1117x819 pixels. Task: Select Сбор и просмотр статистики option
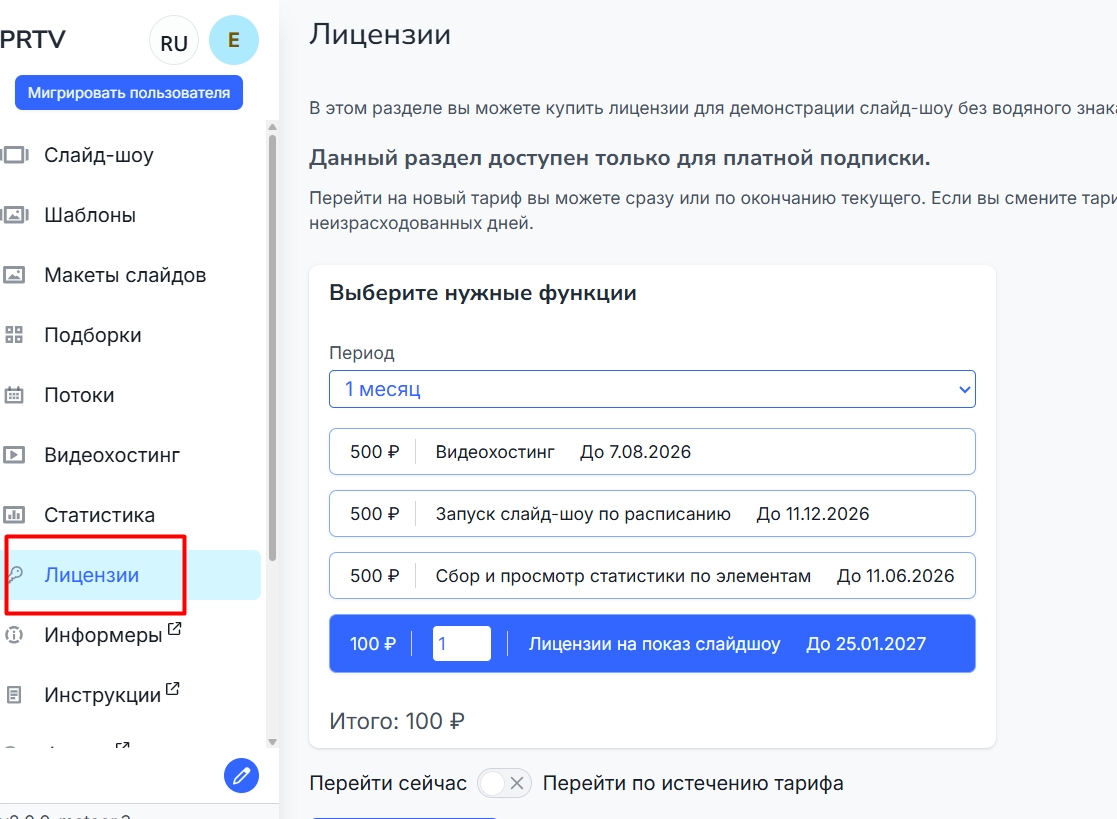(x=652, y=576)
